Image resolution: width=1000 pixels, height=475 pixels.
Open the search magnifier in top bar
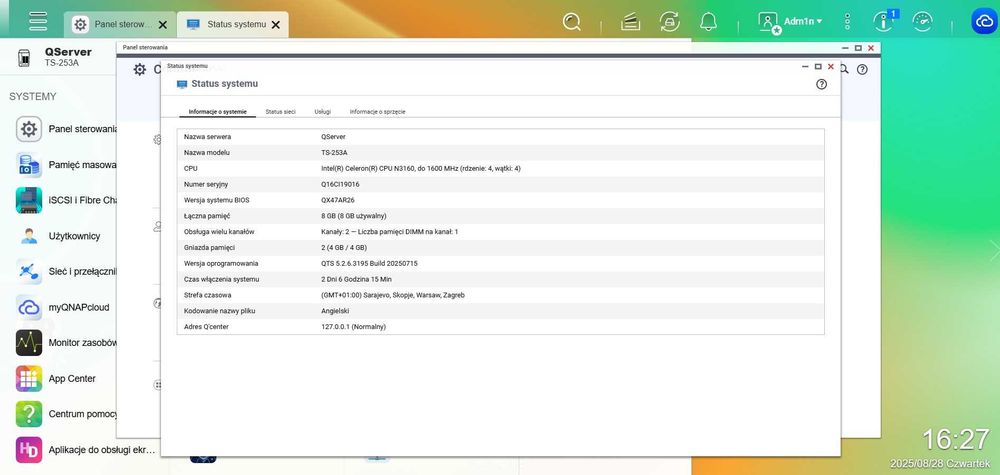click(x=572, y=22)
